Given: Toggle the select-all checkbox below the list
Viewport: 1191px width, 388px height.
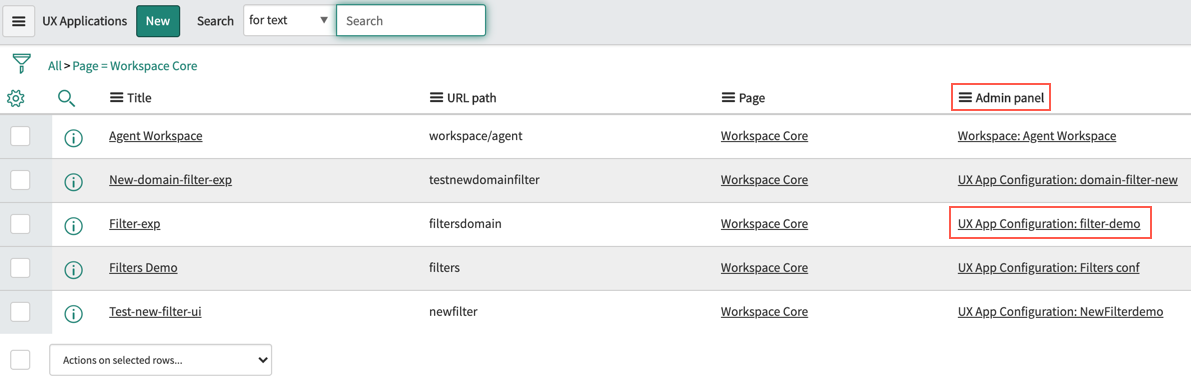Looking at the screenshot, I should [20, 360].
